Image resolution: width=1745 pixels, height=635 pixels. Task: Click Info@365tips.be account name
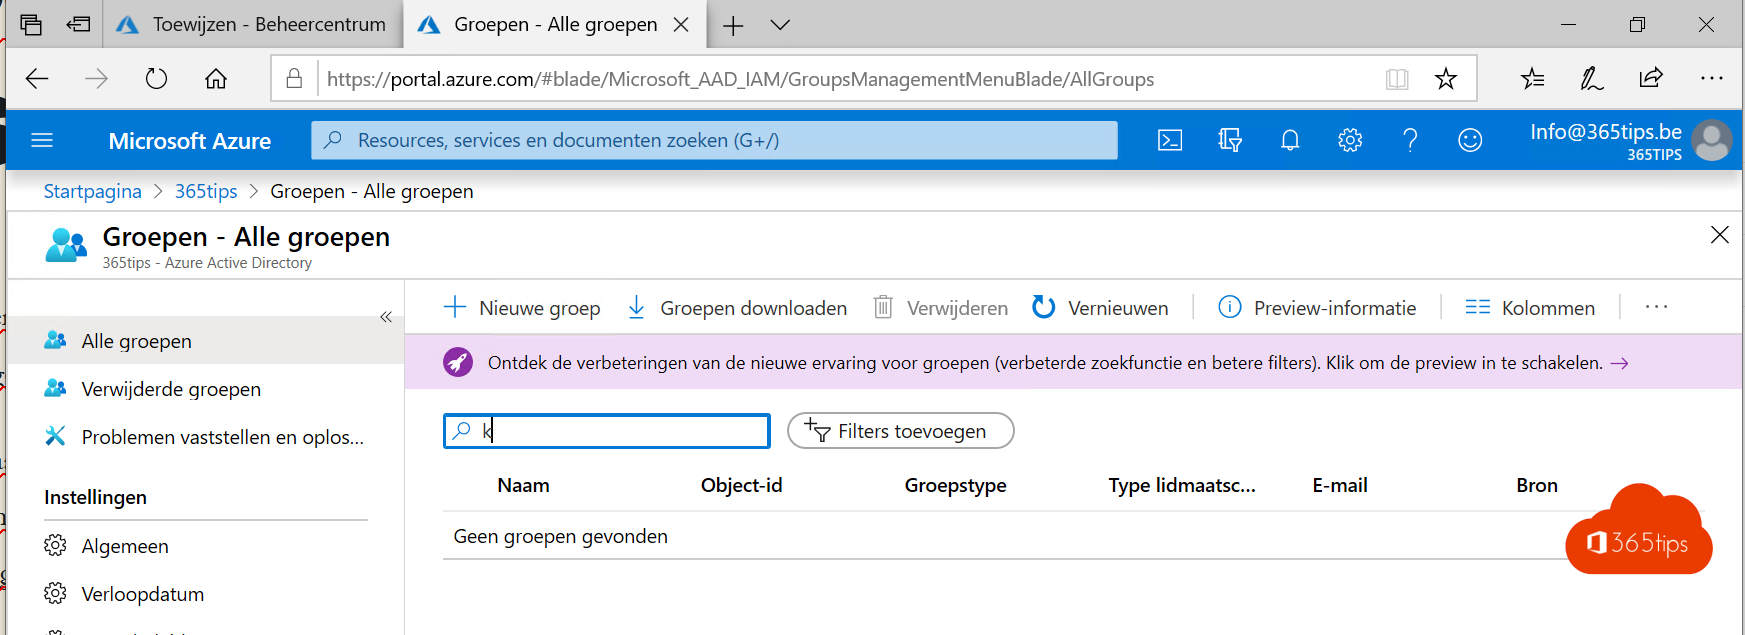click(1606, 132)
